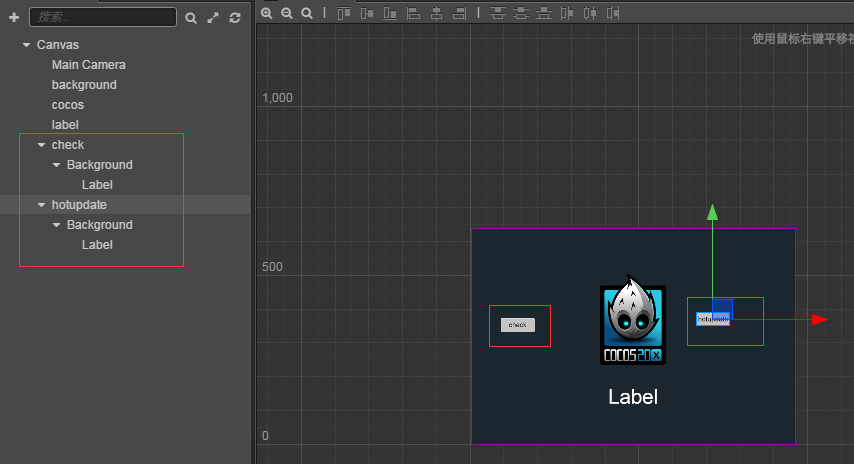Collapse Background under hotupdate node
Screen dimensions: 854x464
pyautogui.click(x=57, y=224)
